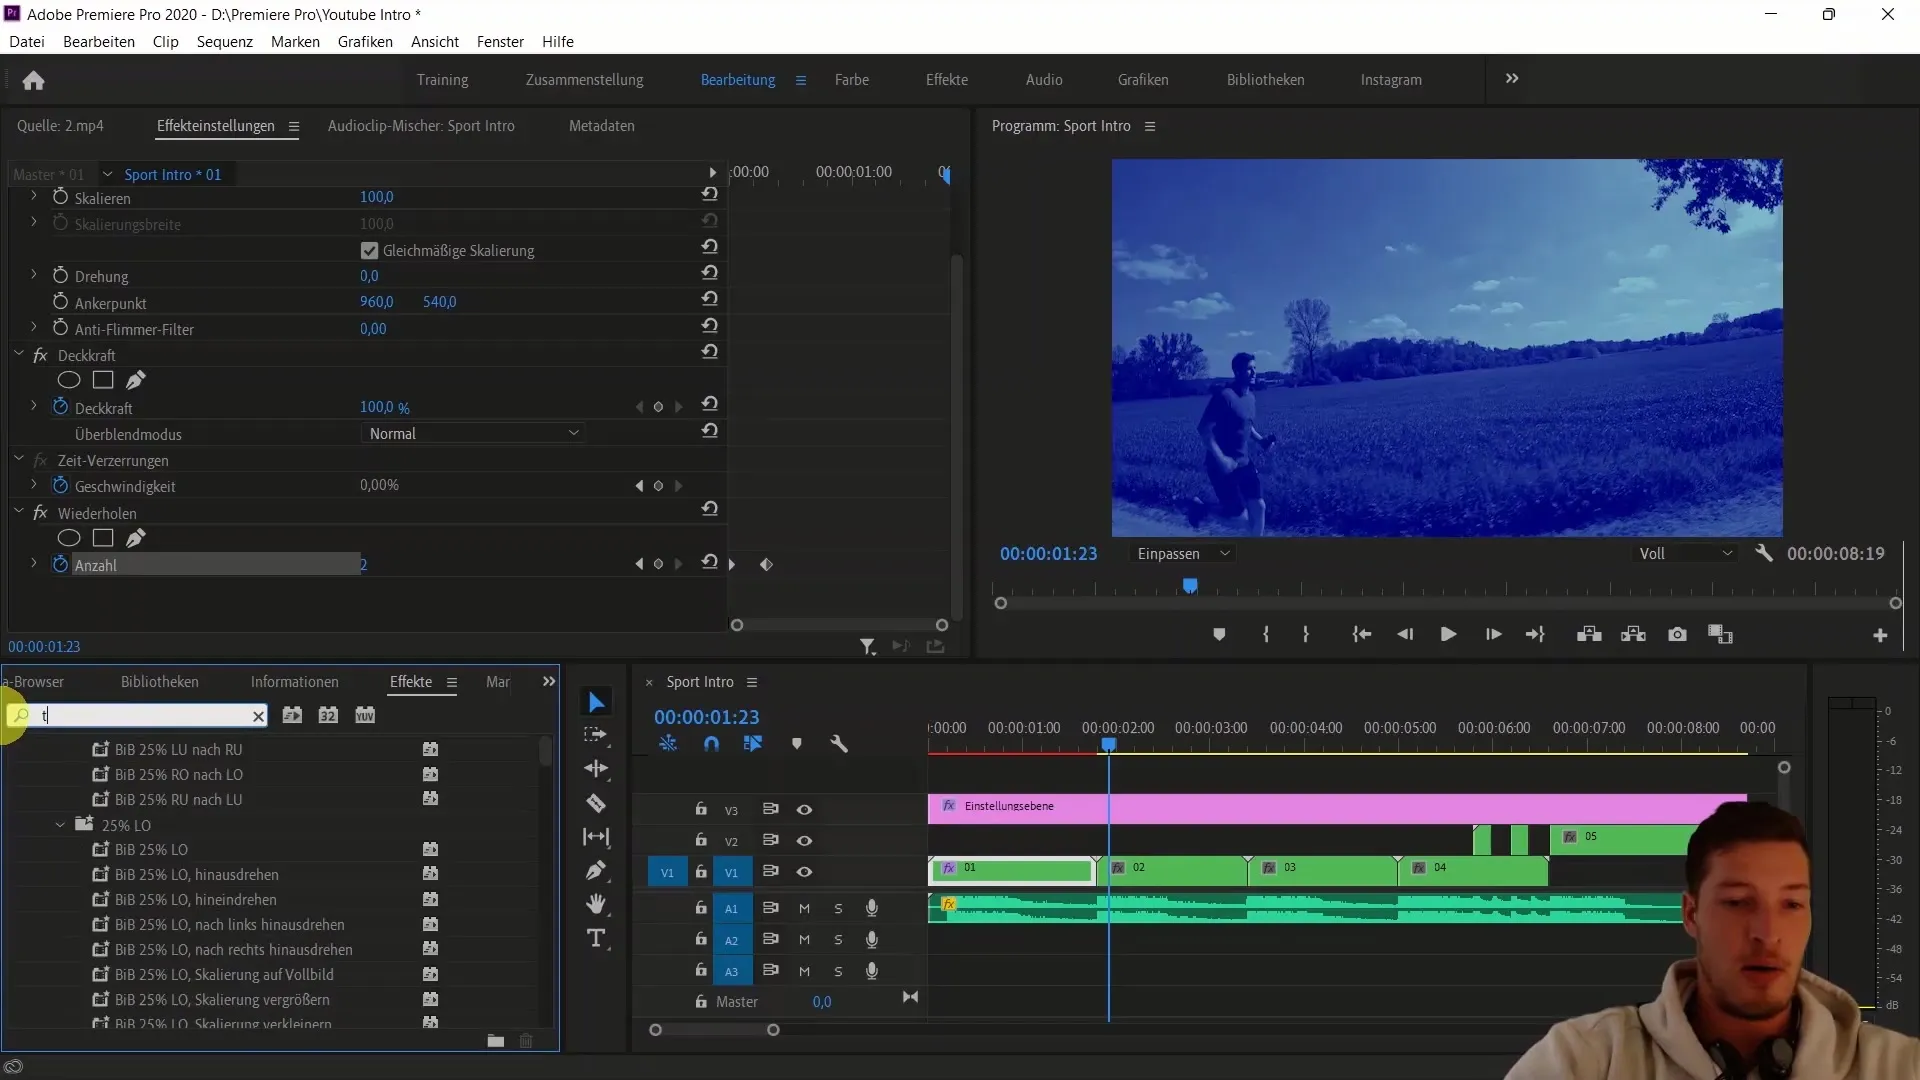
Task: Select the Track Select Forward tool
Action: [596, 735]
